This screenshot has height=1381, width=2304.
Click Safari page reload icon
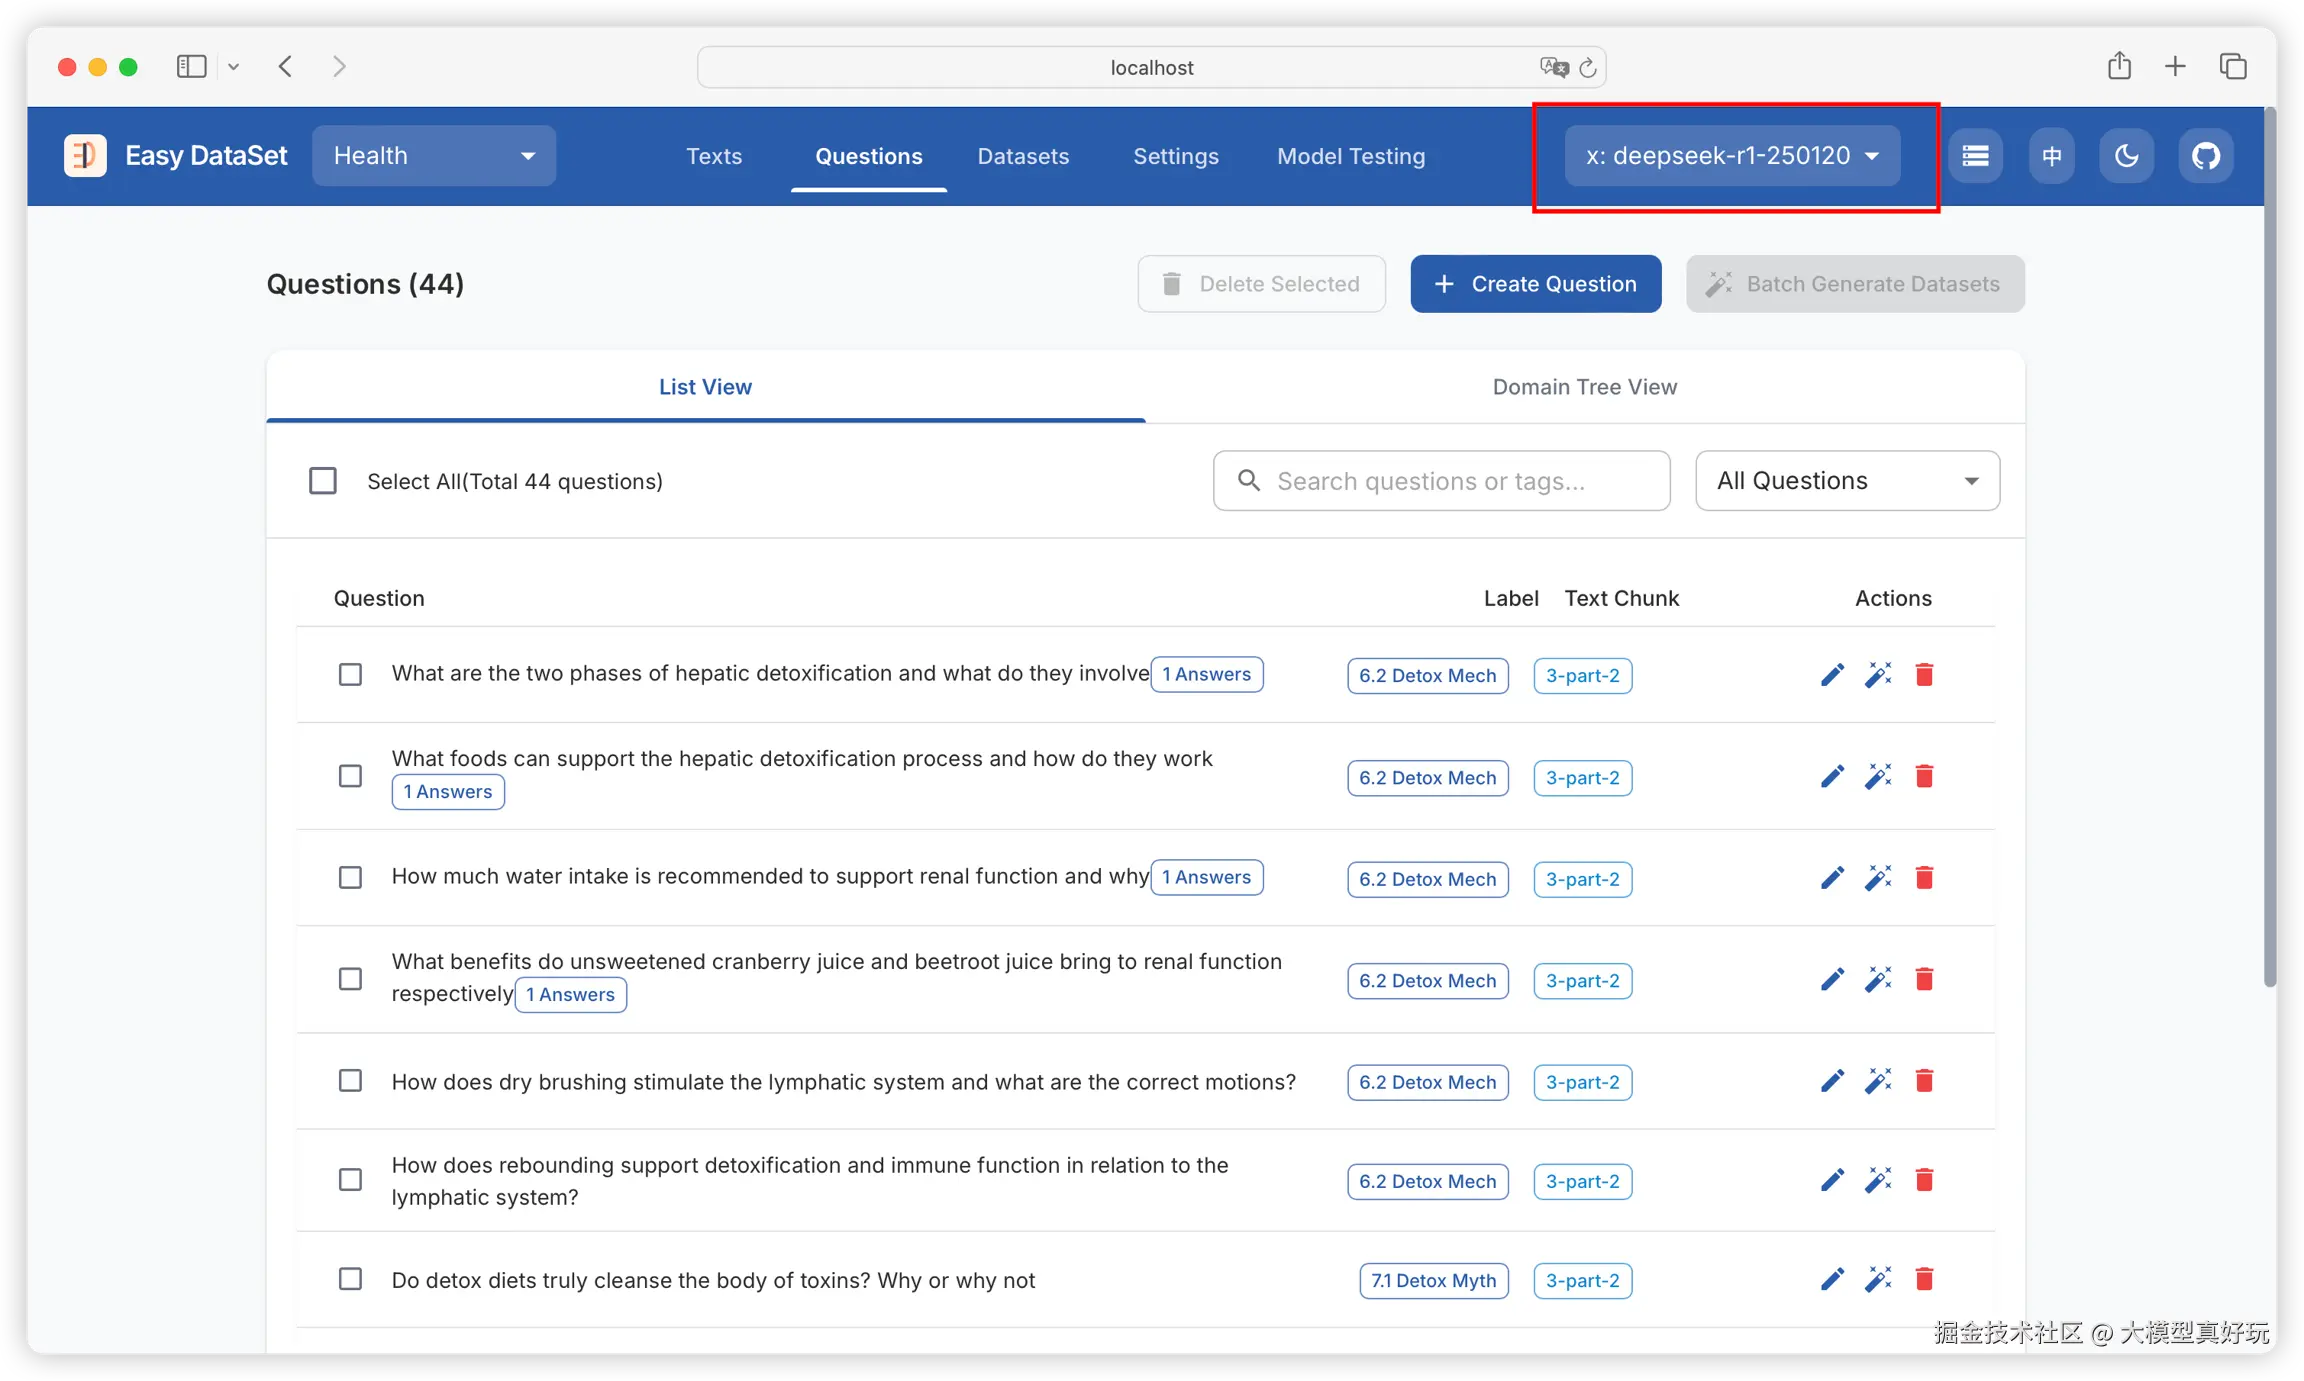(1587, 68)
